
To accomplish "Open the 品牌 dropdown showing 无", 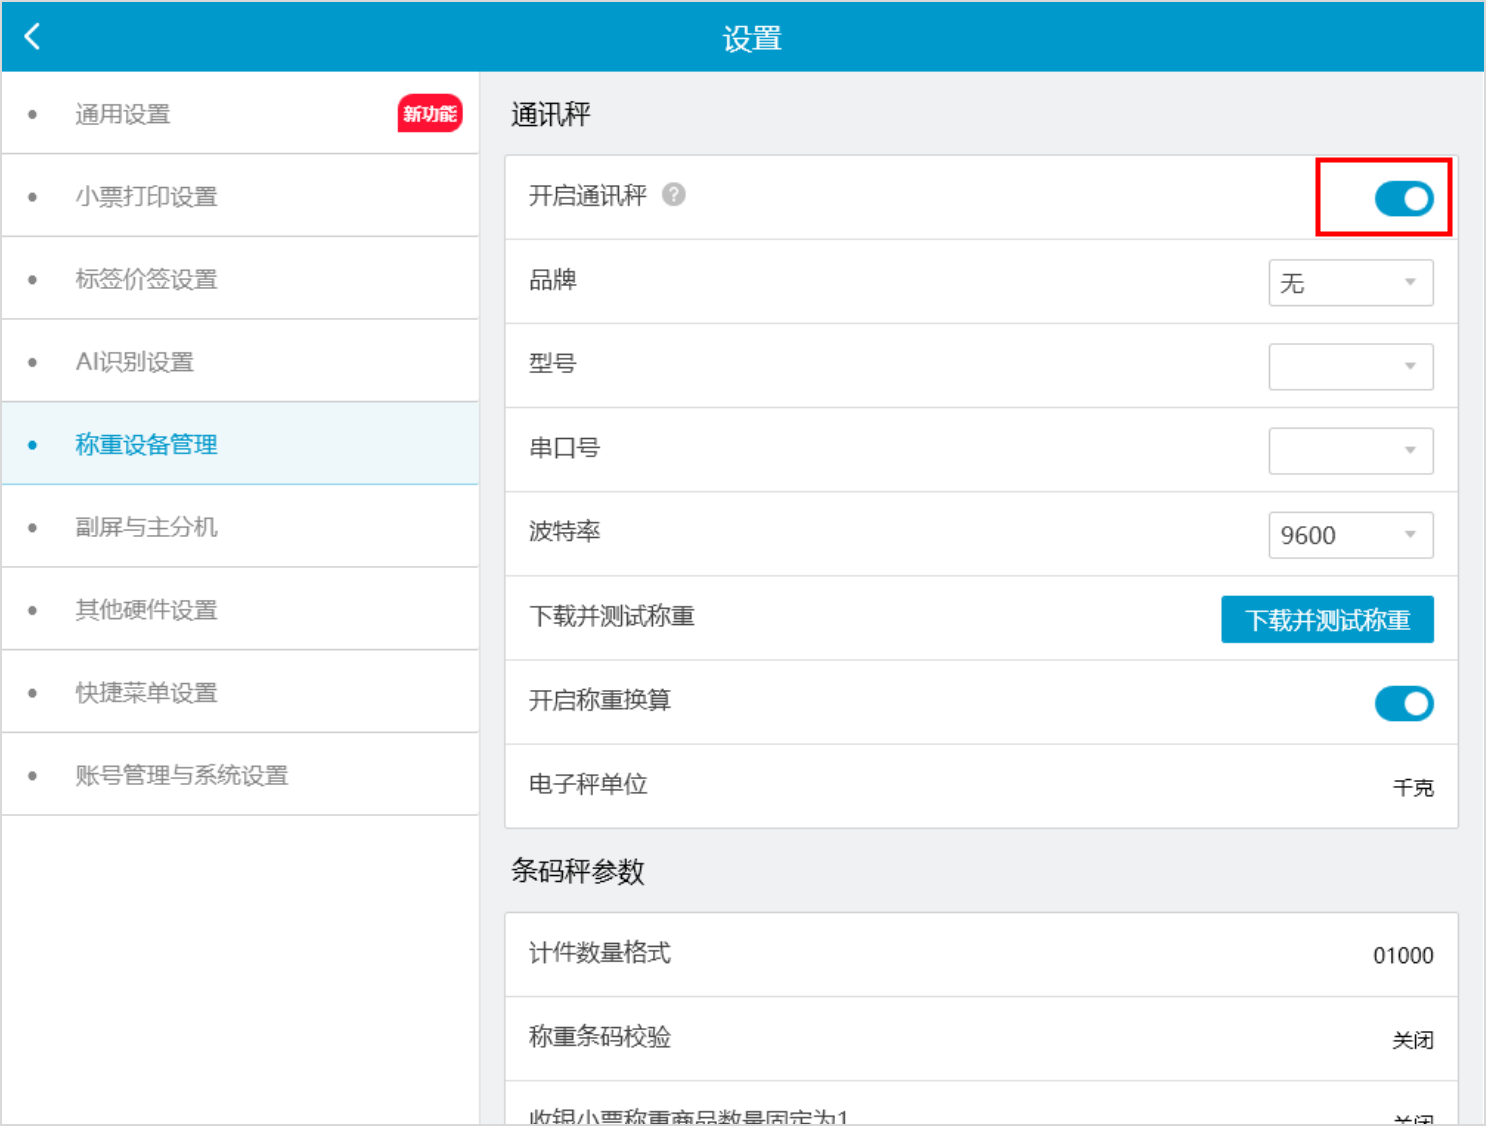I will (1350, 283).
